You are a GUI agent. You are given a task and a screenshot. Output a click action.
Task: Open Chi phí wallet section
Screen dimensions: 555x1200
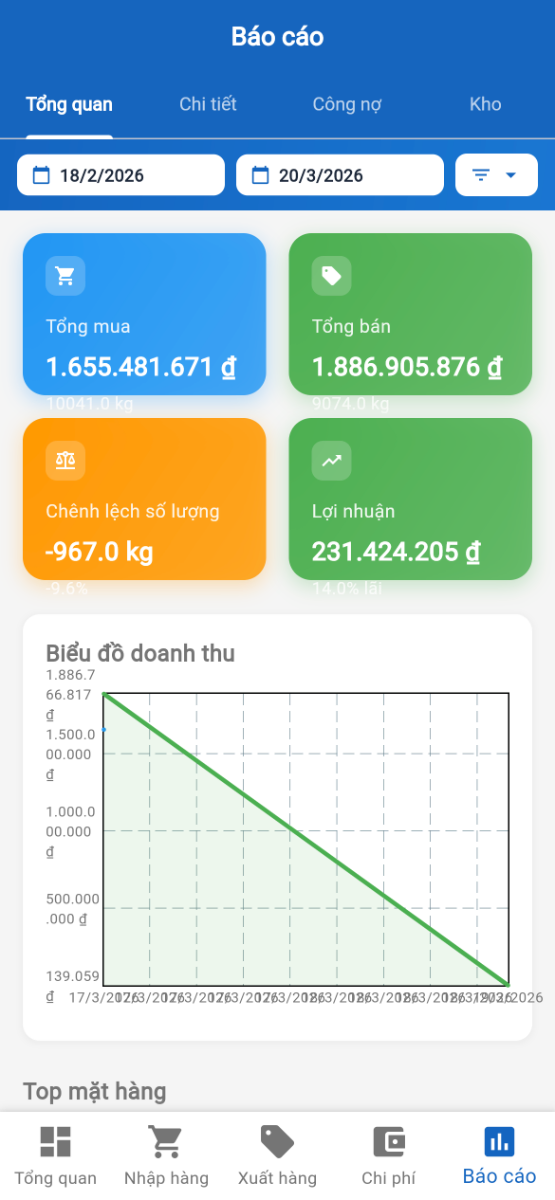click(x=388, y=1156)
